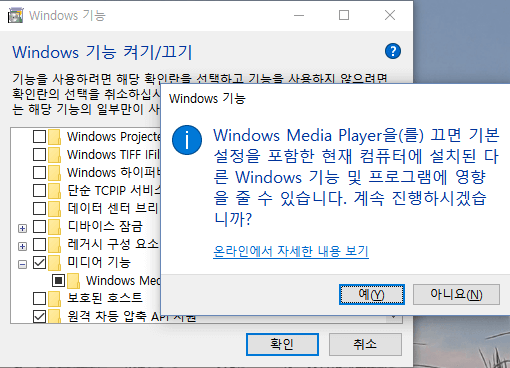
Task: Click the 확인 button
Action: (x=282, y=344)
